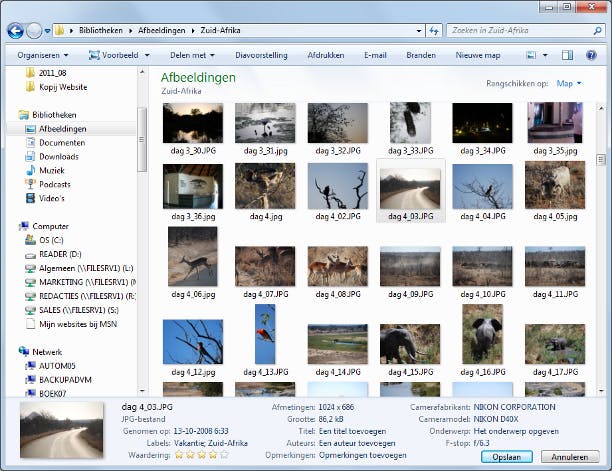This screenshot has height=471, width=612.
Task: Select the BACKUPADVM network computer
Action: click(65, 380)
